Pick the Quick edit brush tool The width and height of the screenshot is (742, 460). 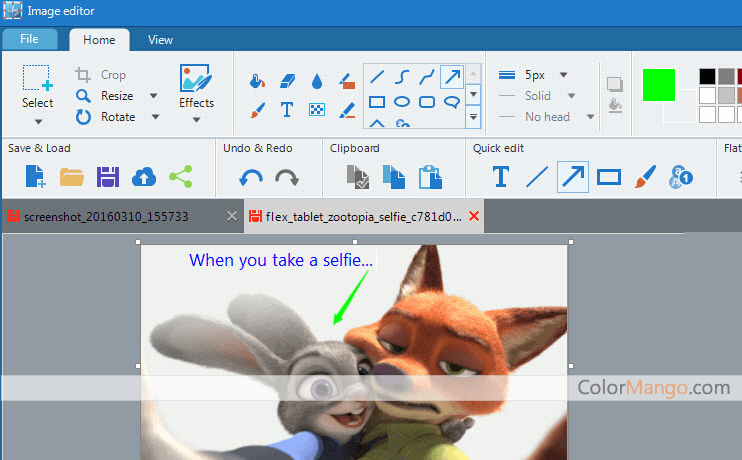click(645, 177)
